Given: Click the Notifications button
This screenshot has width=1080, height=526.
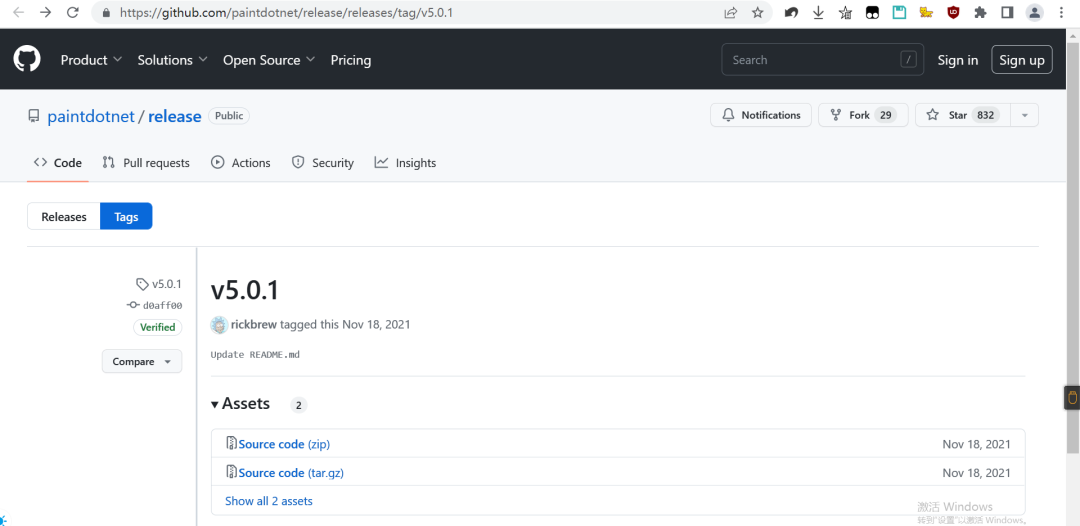Looking at the screenshot, I should click(761, 115).
